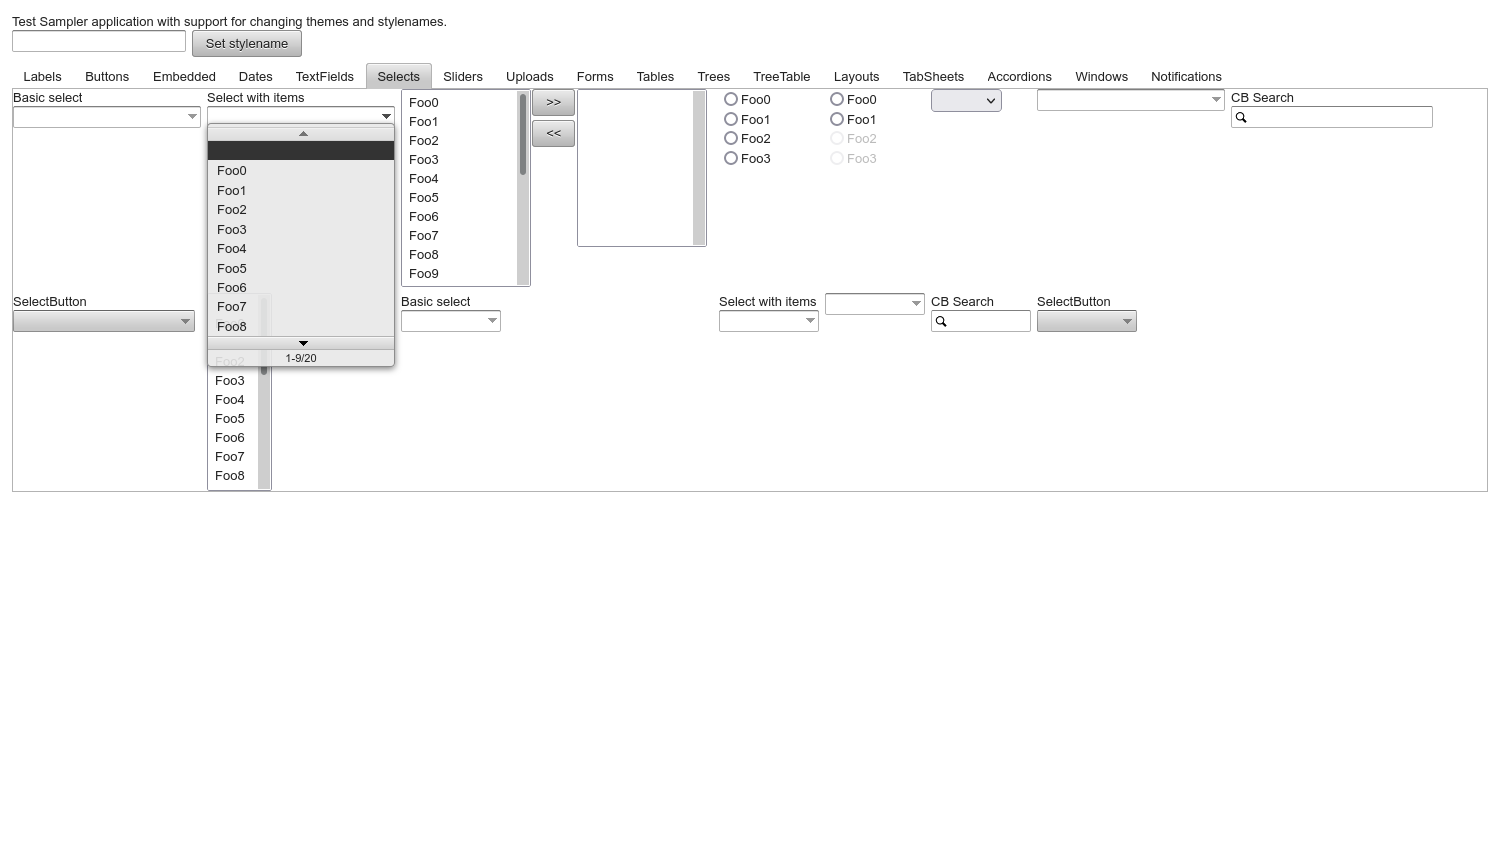Open the Windows tab
The width and height of the screenshot is (1500, 850).
1101,76
